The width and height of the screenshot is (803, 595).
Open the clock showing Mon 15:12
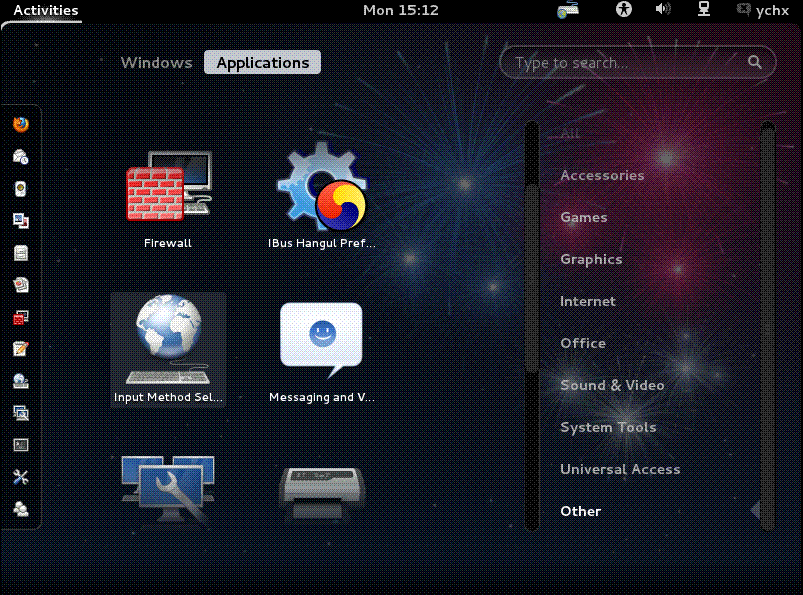[400, 10]
